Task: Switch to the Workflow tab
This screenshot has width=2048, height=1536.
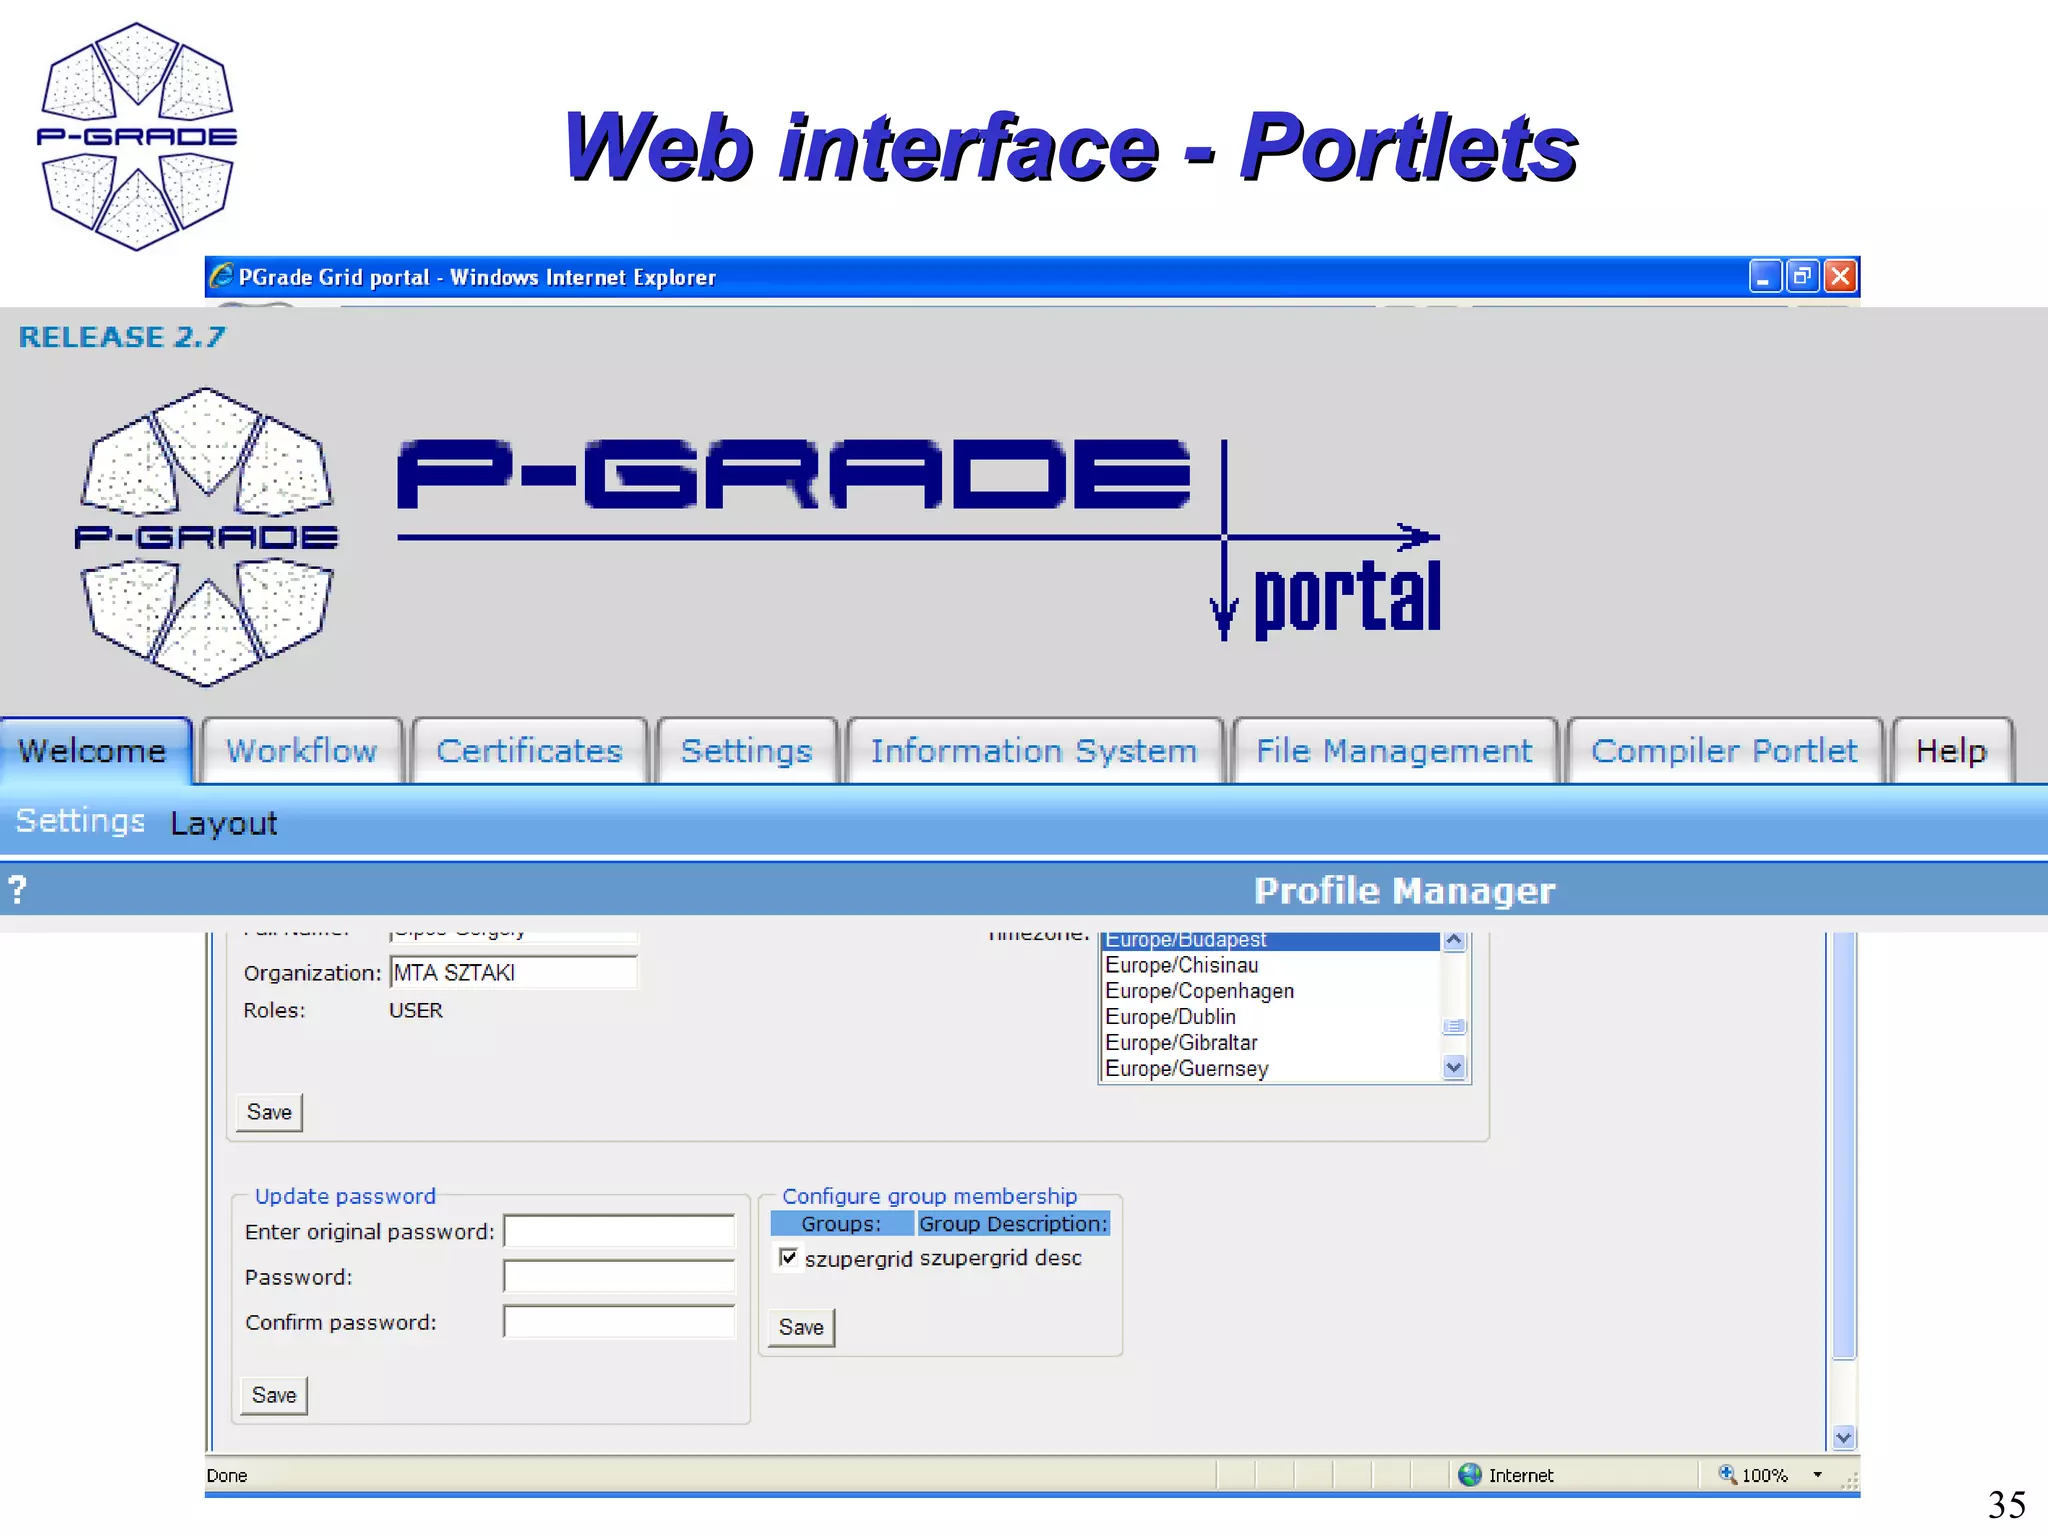Action: click(301, 750)
